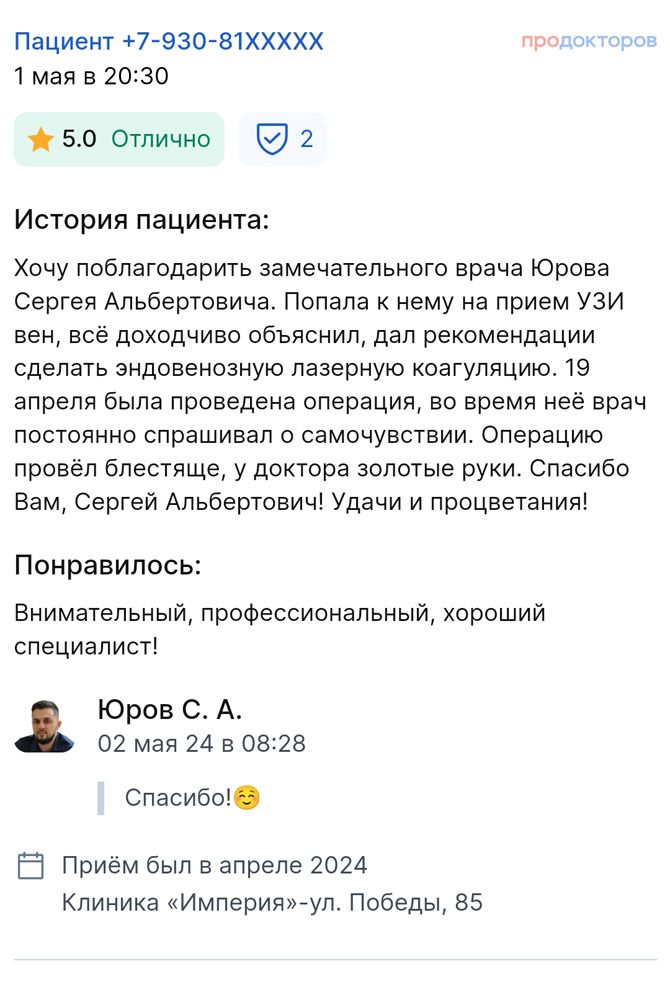This screenshot has width=670, height=1000.
Task: Click the doctor's reply text Спасибо!
Action: pos(178,798)
